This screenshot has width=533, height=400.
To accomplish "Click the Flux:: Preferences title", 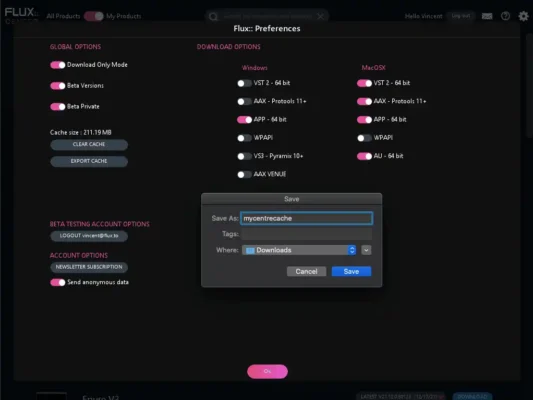I will click(x=267, y=29).
